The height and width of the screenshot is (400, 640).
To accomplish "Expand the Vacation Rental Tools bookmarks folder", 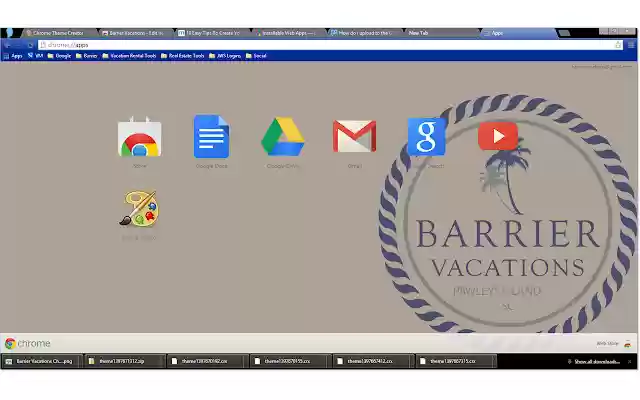I will click(129, 56).
